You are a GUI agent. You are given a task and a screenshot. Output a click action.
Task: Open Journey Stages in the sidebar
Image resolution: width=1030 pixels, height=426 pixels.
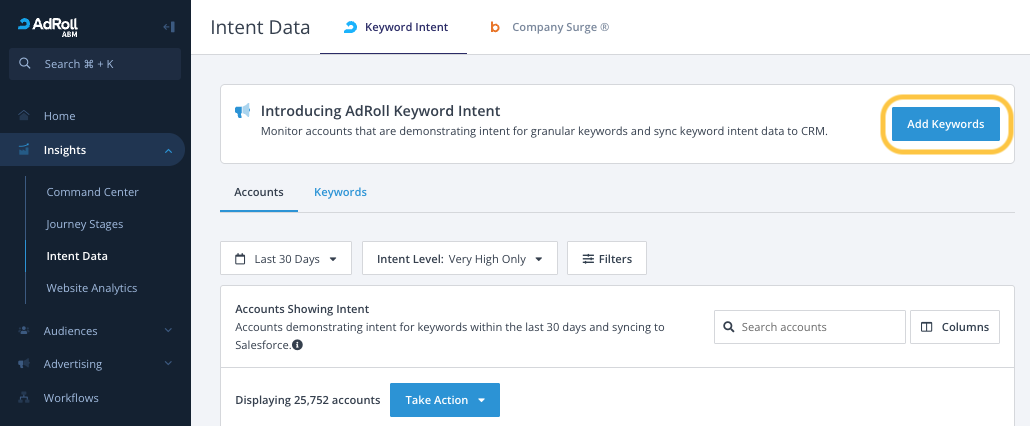click(x=85, y=224)
